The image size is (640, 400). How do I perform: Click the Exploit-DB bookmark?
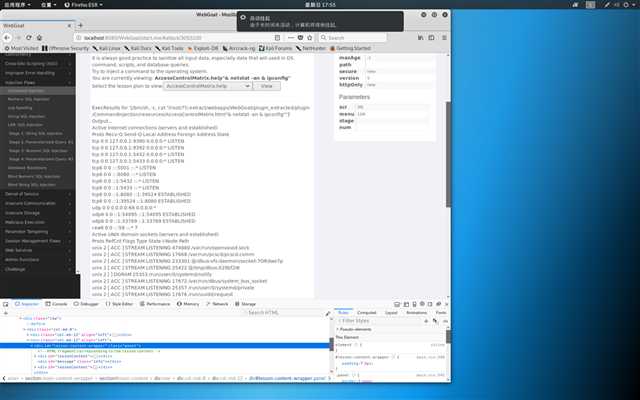203,48
